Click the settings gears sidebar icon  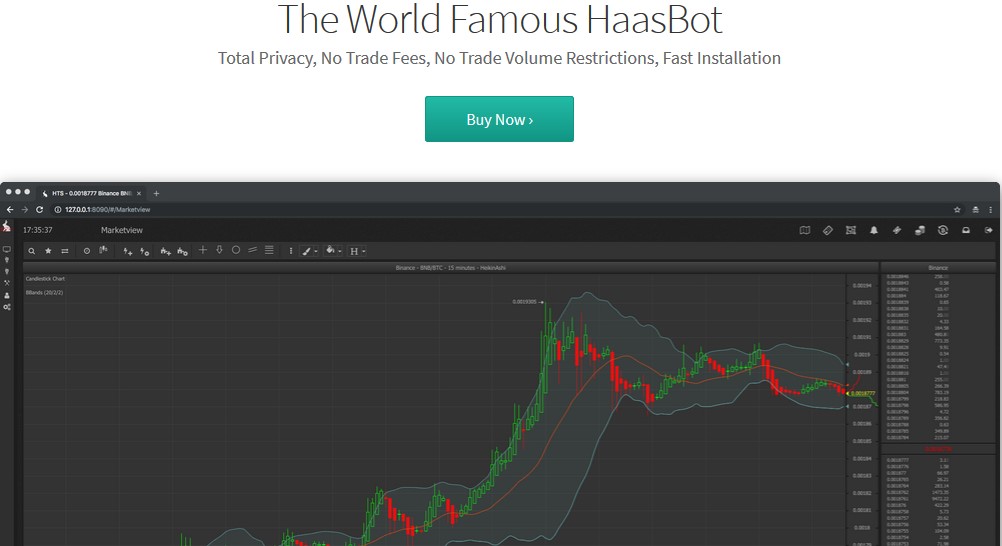[x=6, y=307]
